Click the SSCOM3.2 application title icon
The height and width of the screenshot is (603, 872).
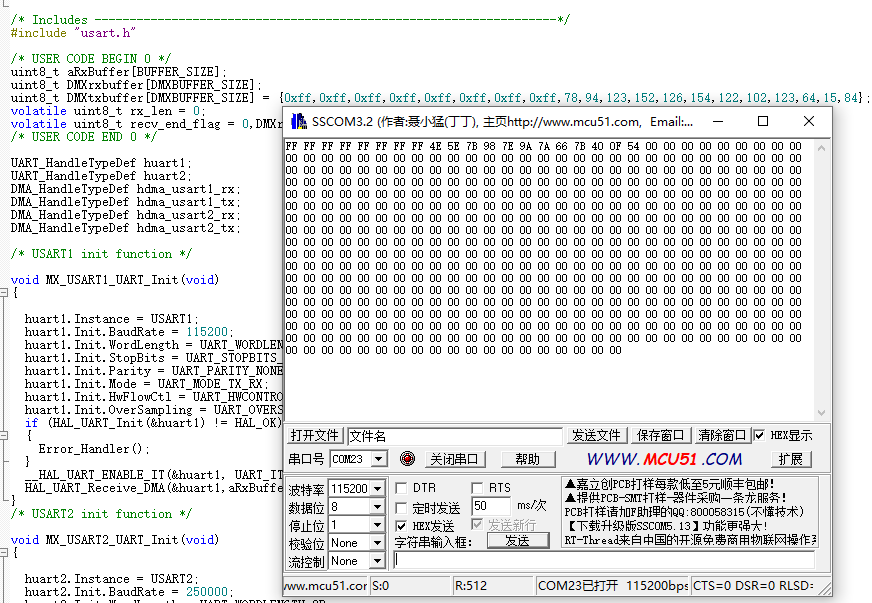[299, 121]
